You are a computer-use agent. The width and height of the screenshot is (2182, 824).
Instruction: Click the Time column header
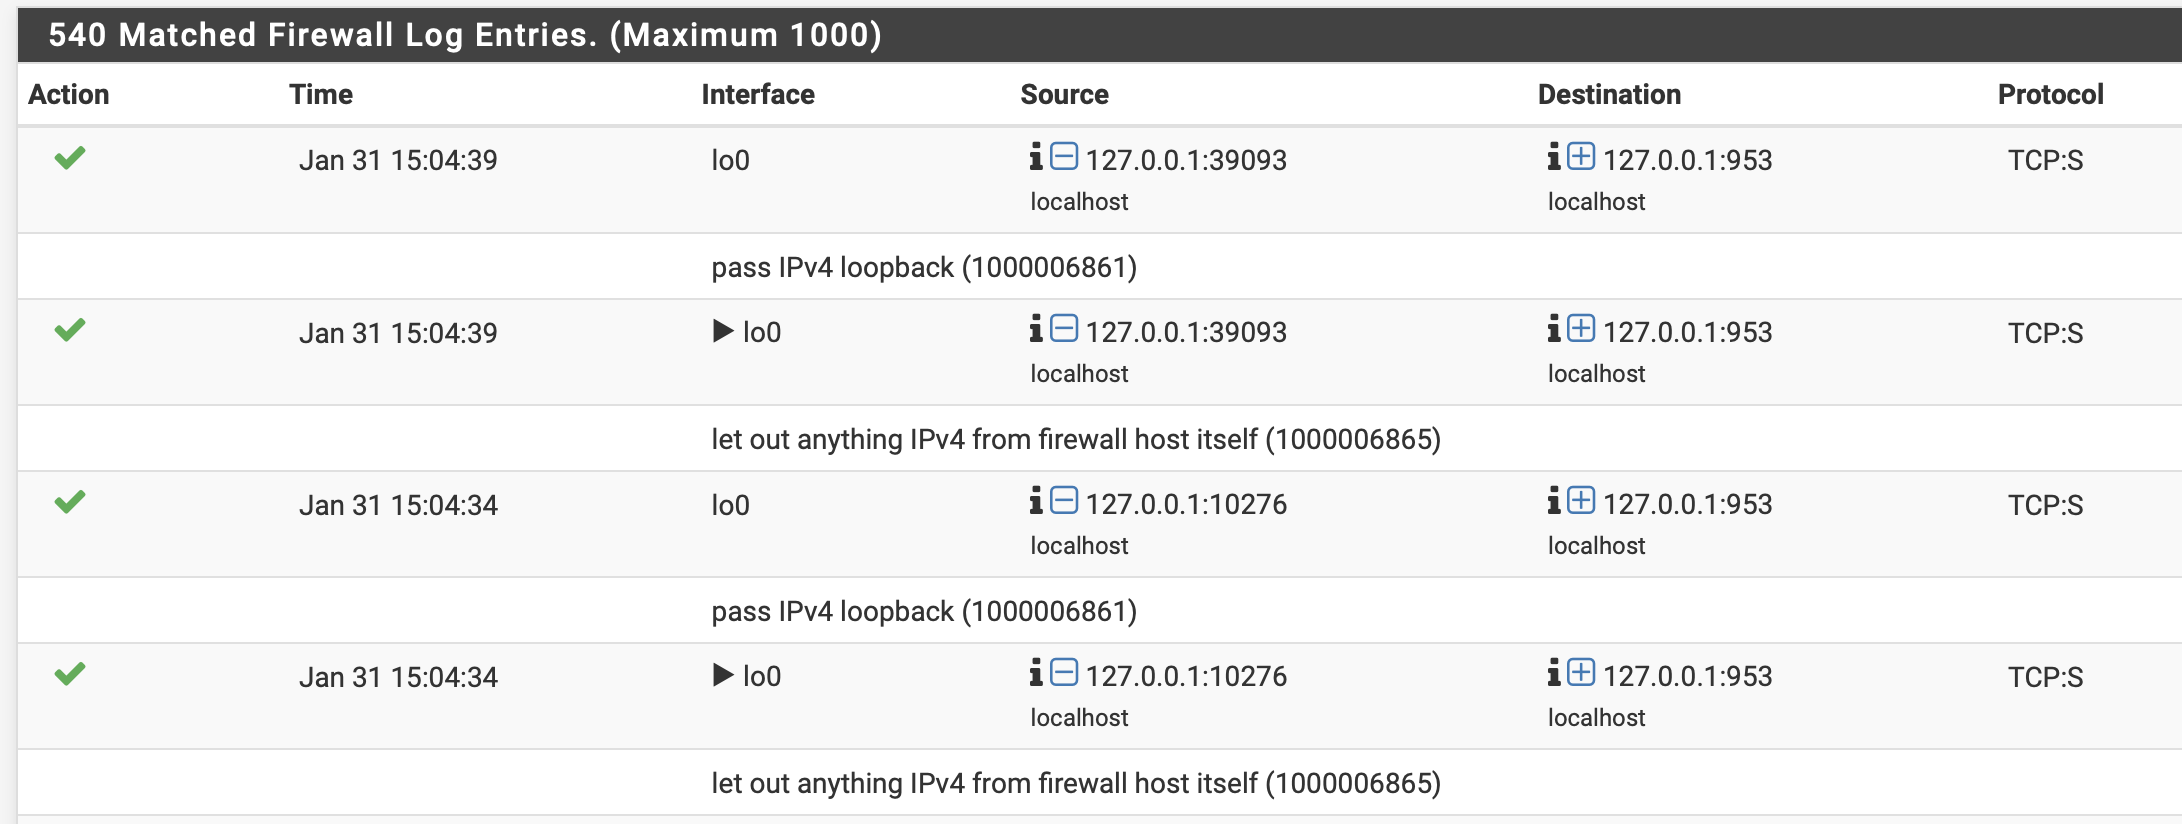(x=321, y=95)
